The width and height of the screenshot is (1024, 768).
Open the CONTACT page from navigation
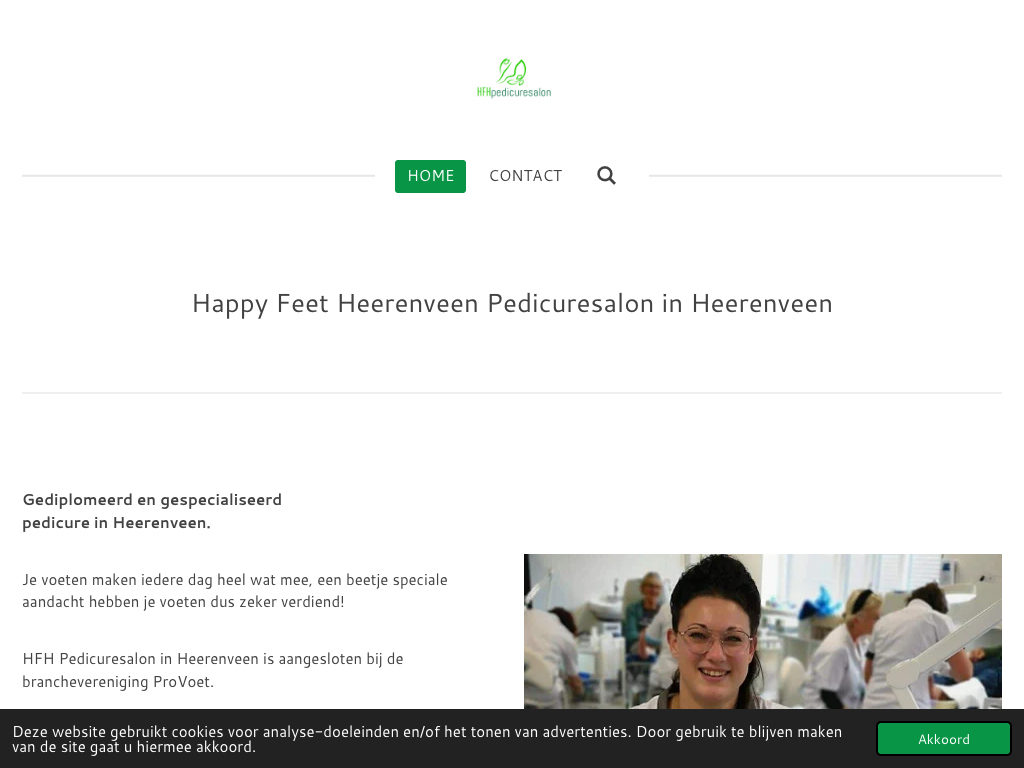[526, 176]
